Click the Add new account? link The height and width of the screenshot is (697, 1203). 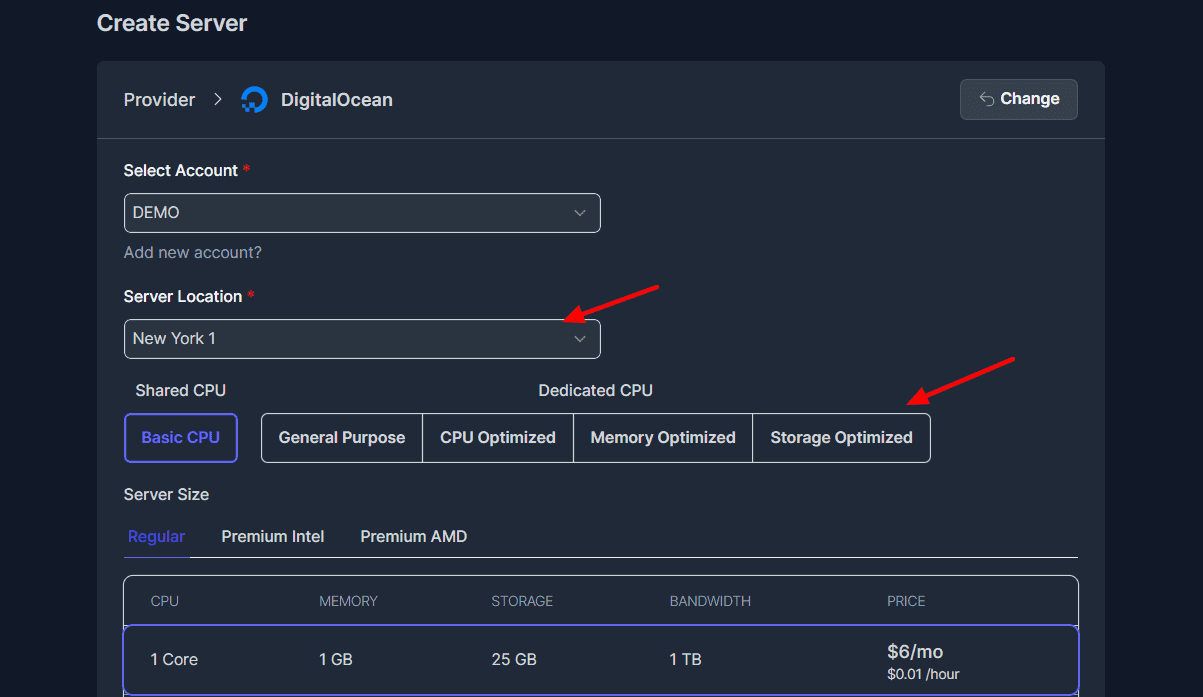(x=192, y=253)
